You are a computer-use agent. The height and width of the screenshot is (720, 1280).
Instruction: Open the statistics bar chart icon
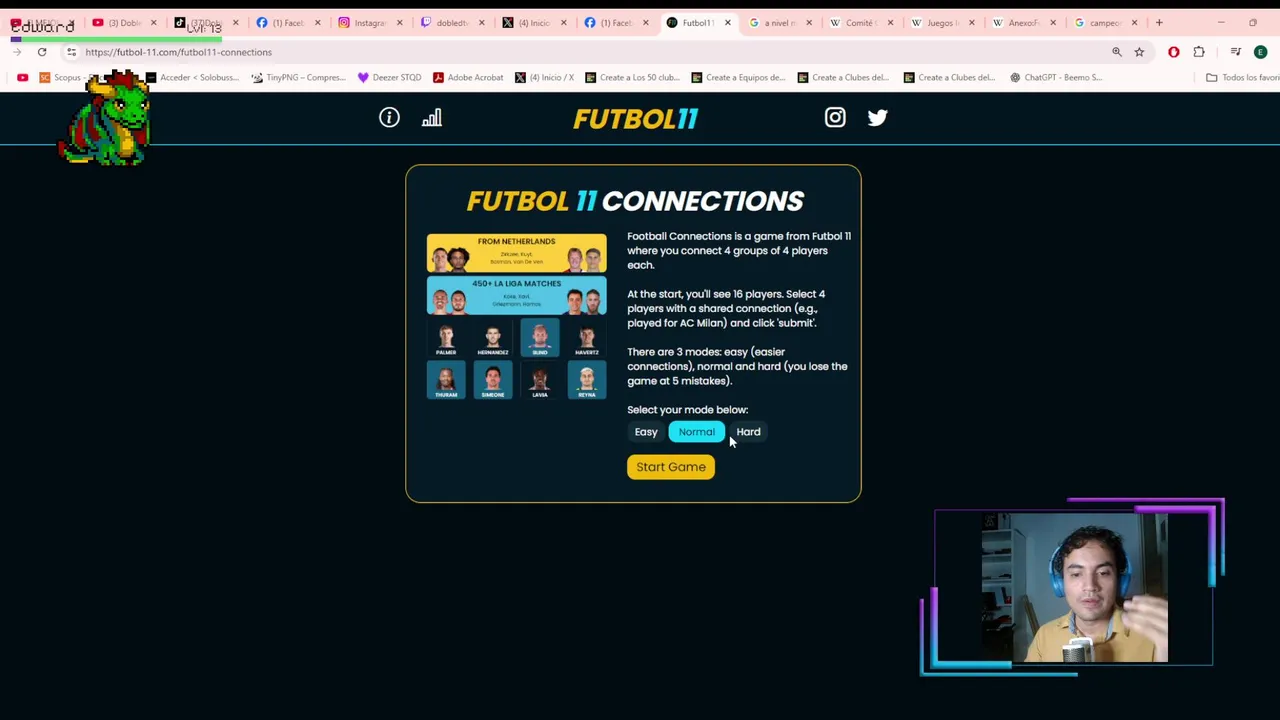click(431, 118)
